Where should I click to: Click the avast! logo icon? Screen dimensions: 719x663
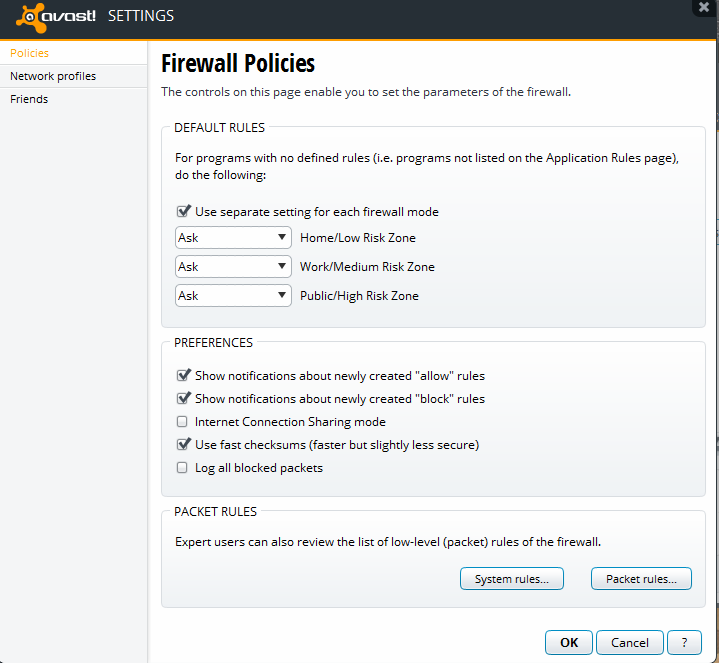(28, 16)
